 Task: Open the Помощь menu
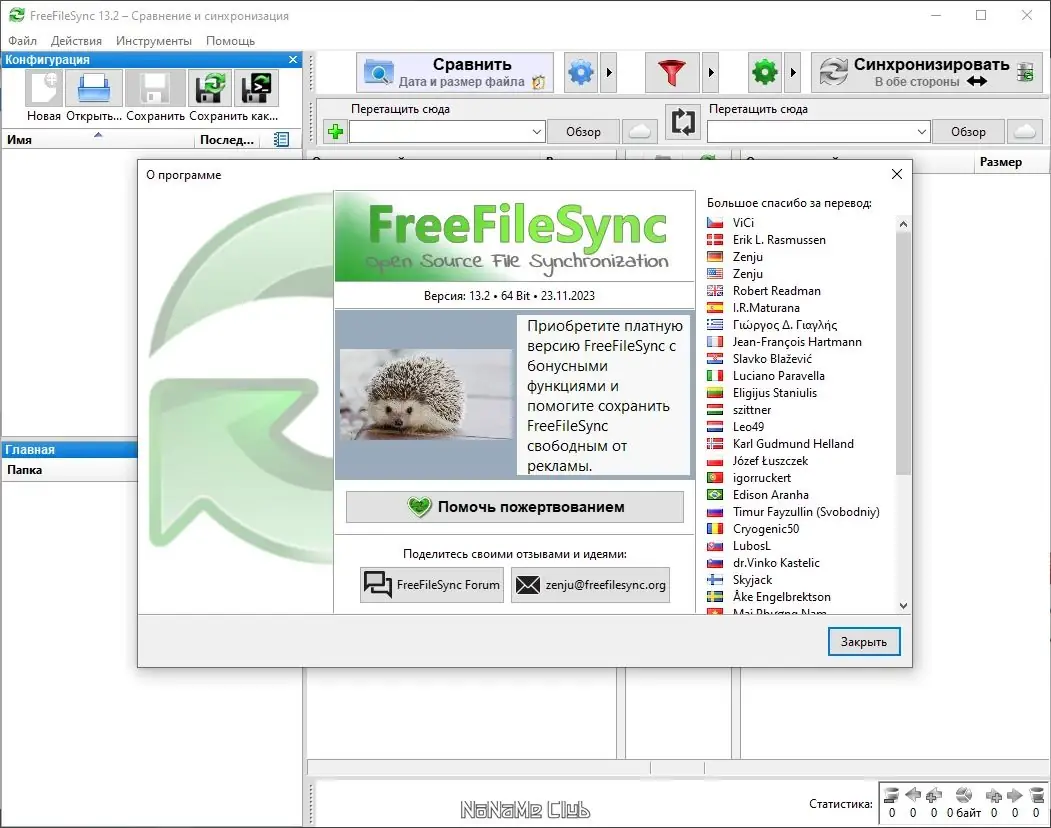(x=230, y=40)
